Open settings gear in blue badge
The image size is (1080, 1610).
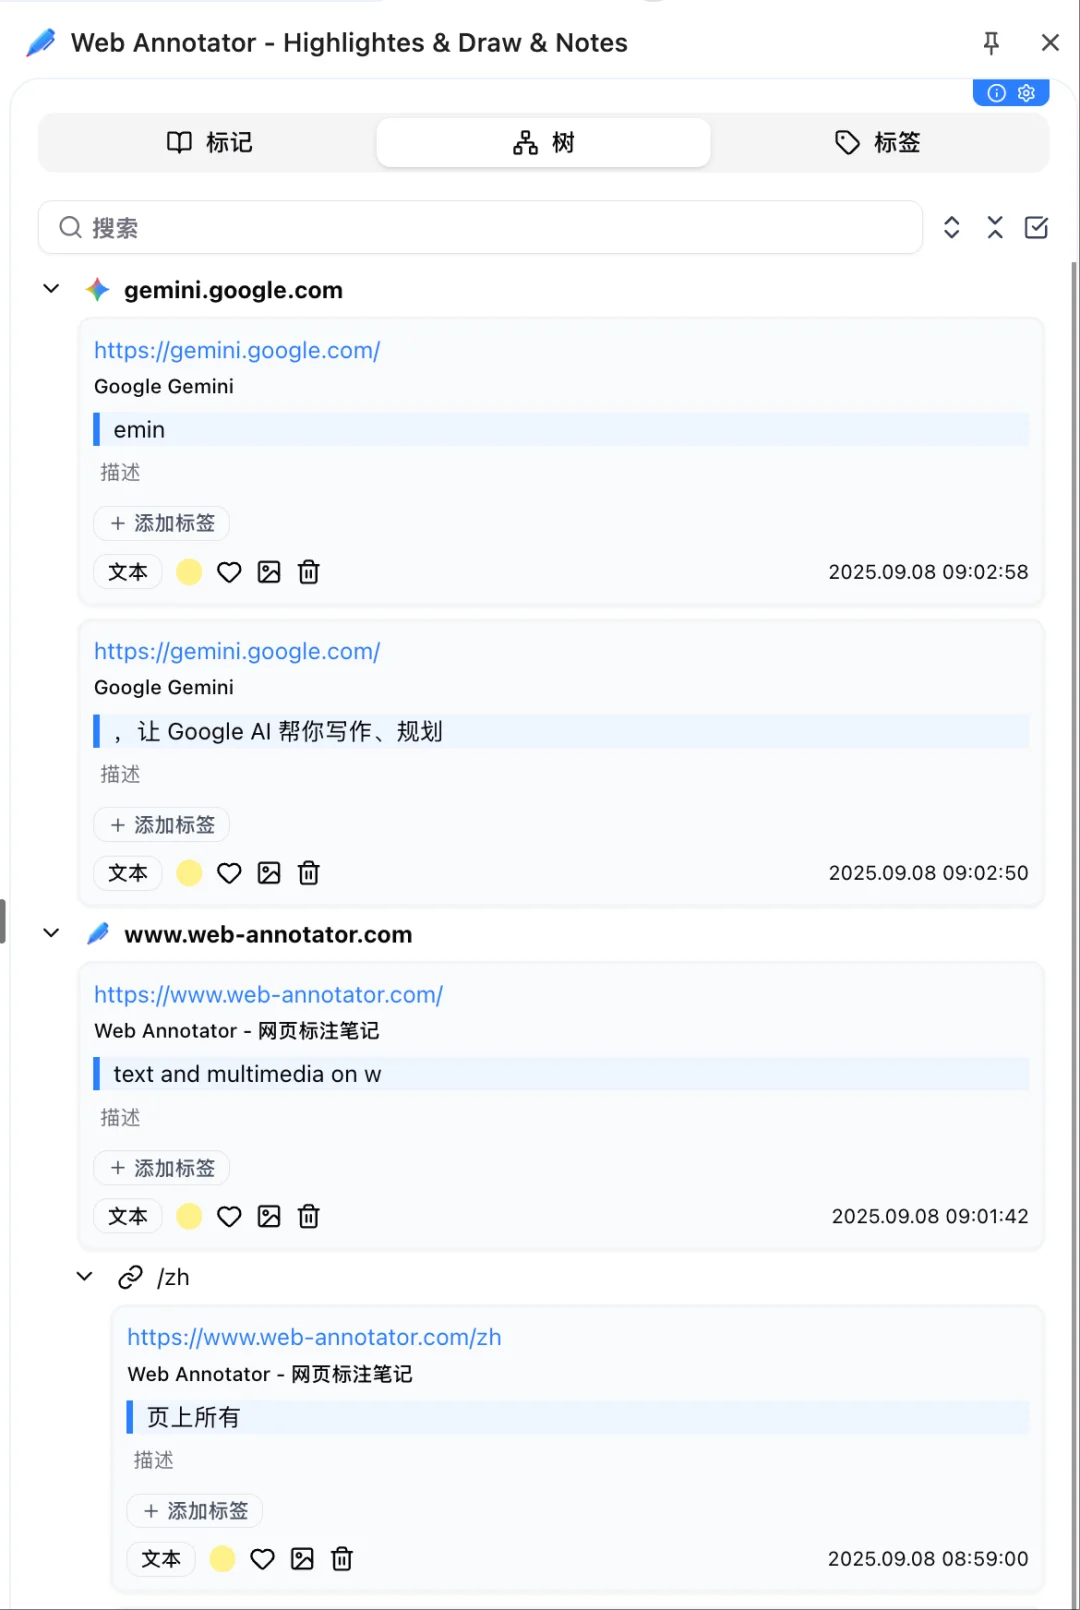point(1026,93)
